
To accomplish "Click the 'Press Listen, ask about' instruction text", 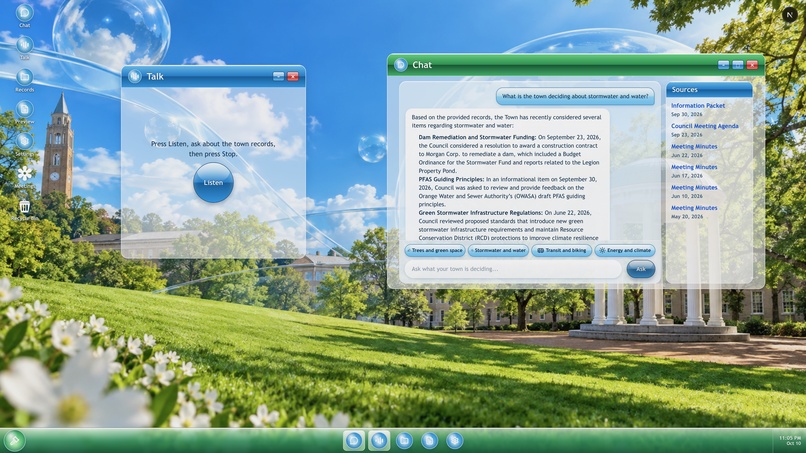I will pyautogui.click(x=213, y=149).
